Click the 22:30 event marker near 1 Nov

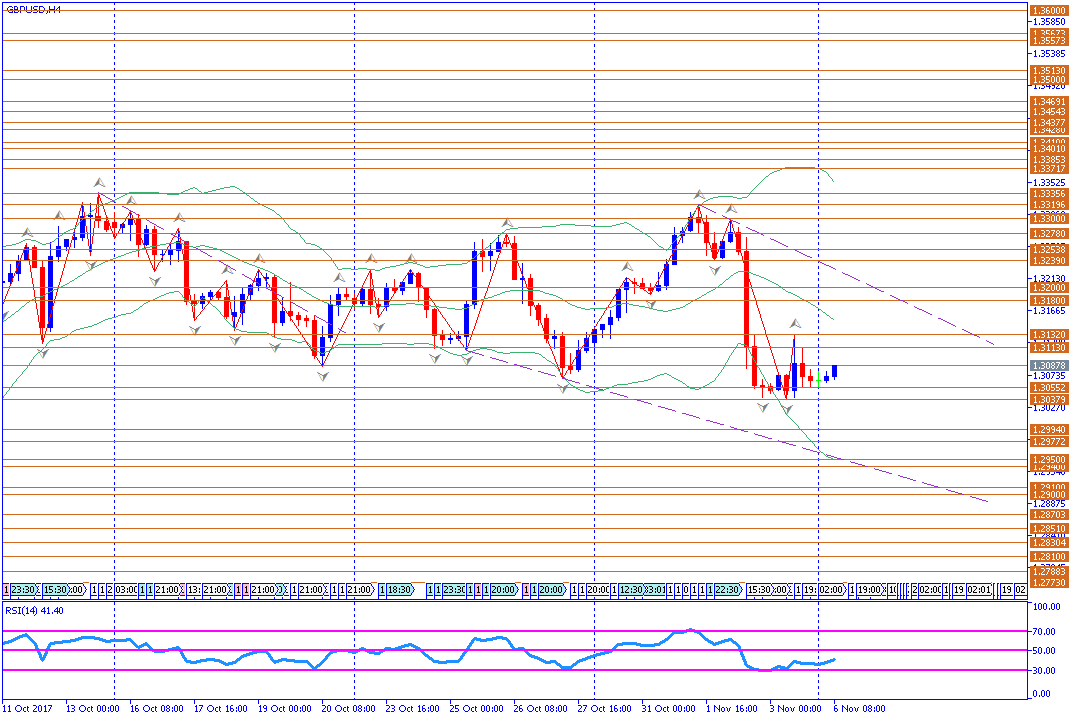click(x=728, y=590)
